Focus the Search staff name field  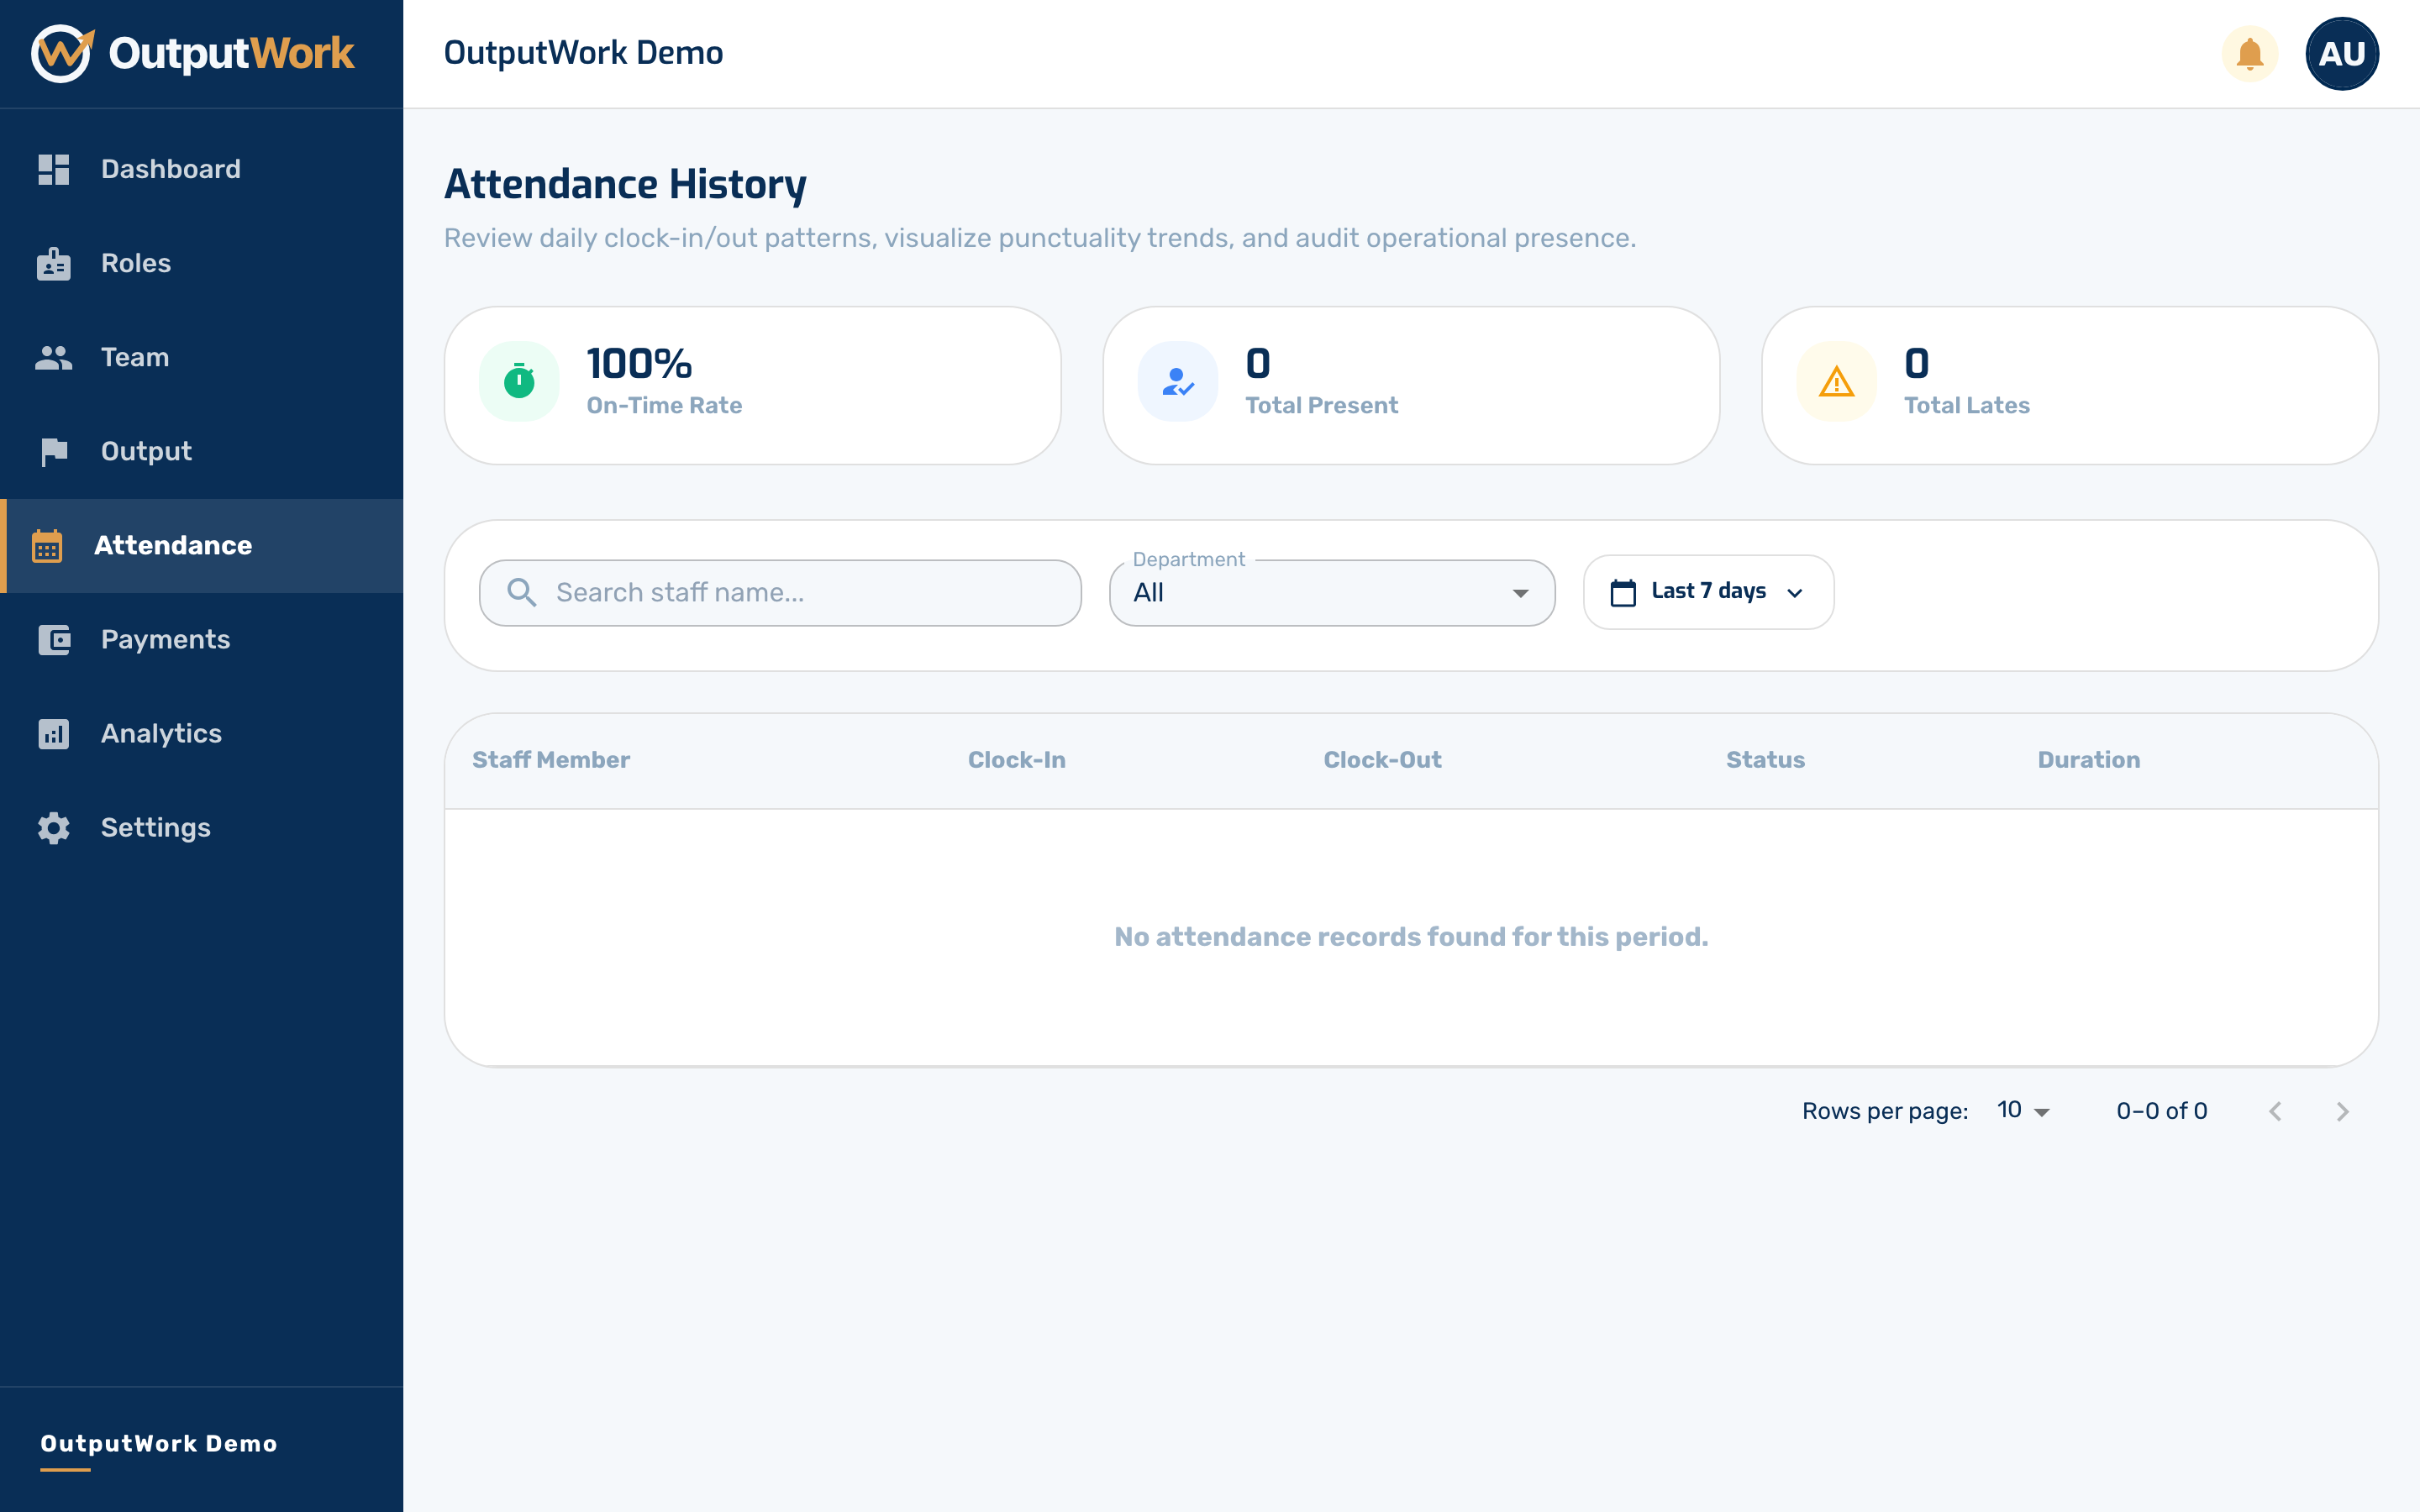780,592
